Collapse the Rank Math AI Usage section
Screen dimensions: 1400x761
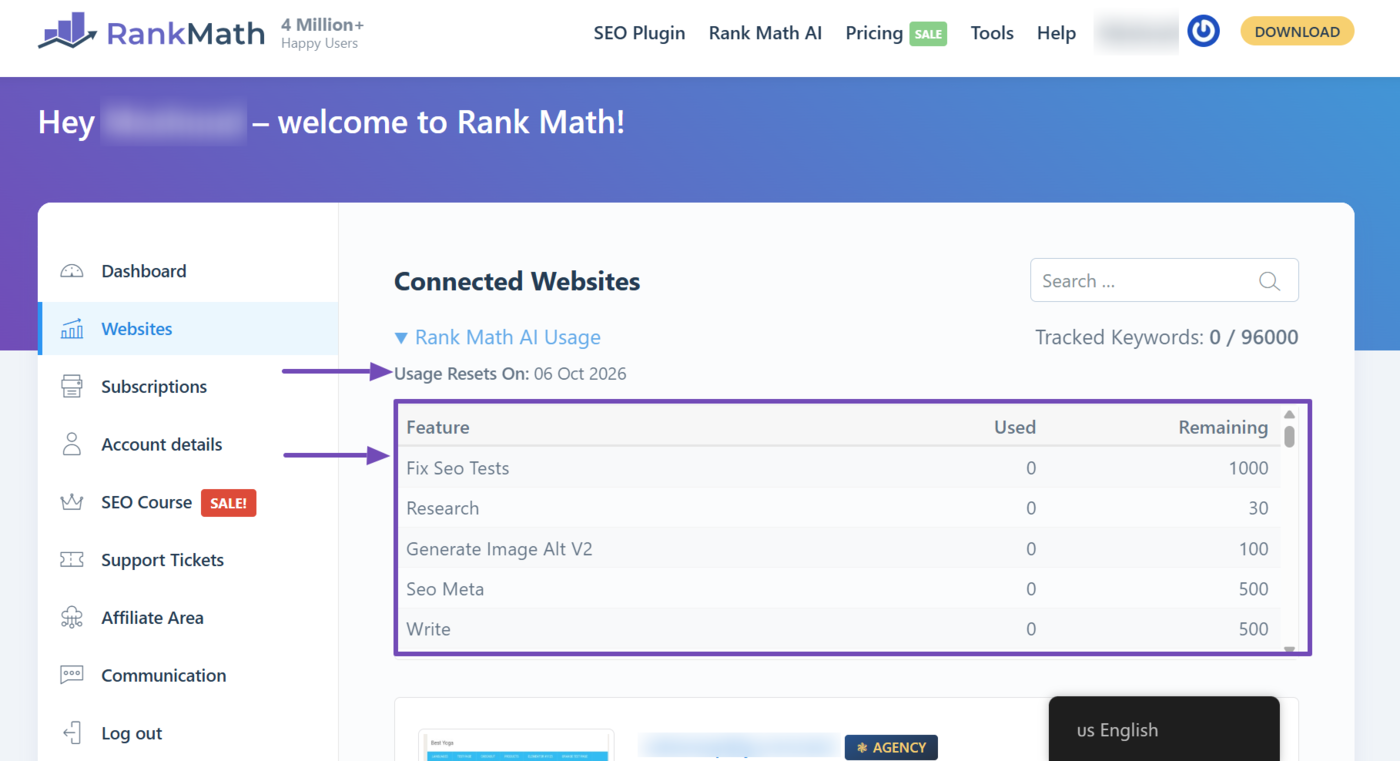(497, 338)
